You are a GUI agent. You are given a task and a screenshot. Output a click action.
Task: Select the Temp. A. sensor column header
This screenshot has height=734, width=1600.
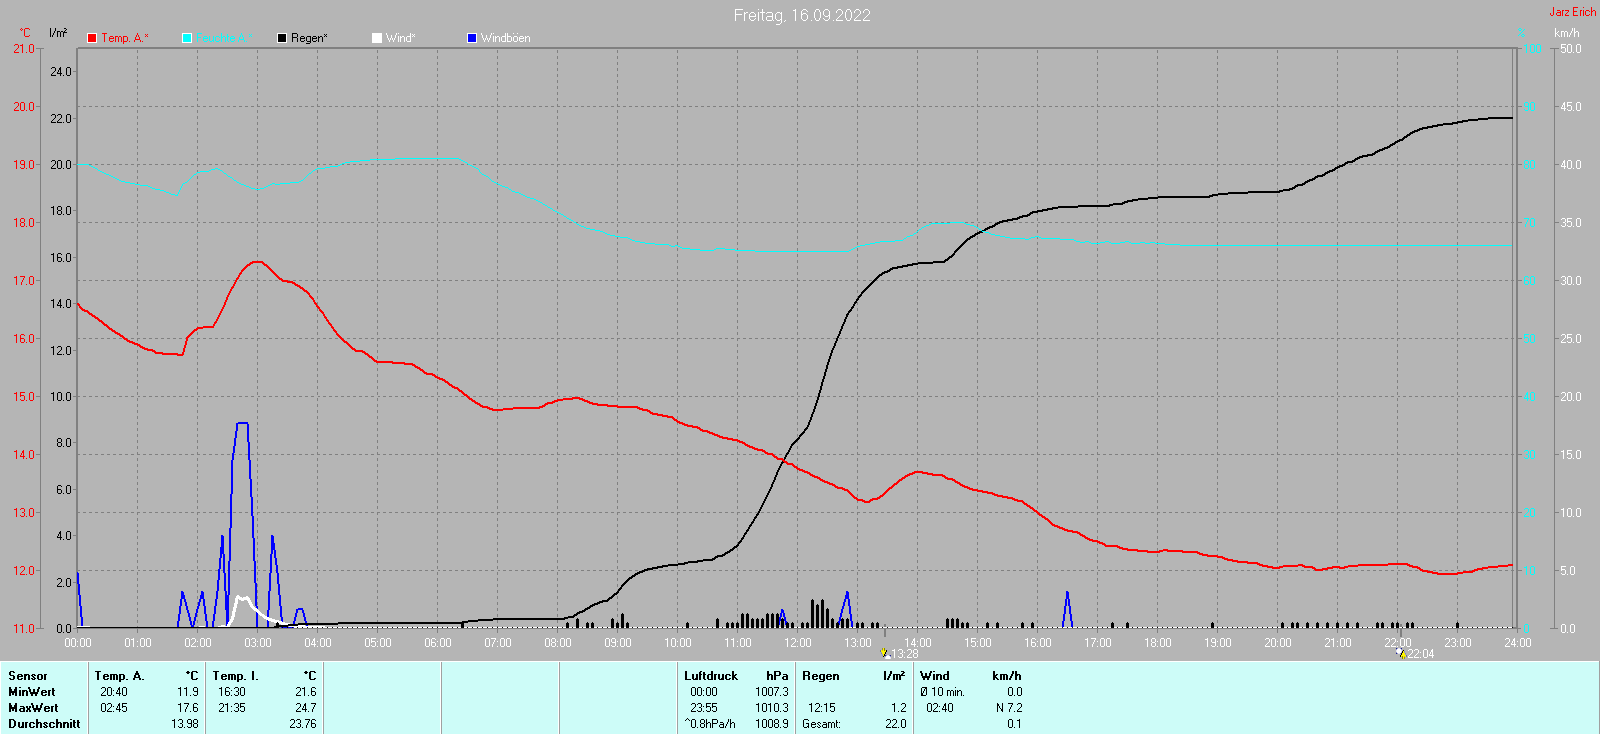[x=120, y=676]
